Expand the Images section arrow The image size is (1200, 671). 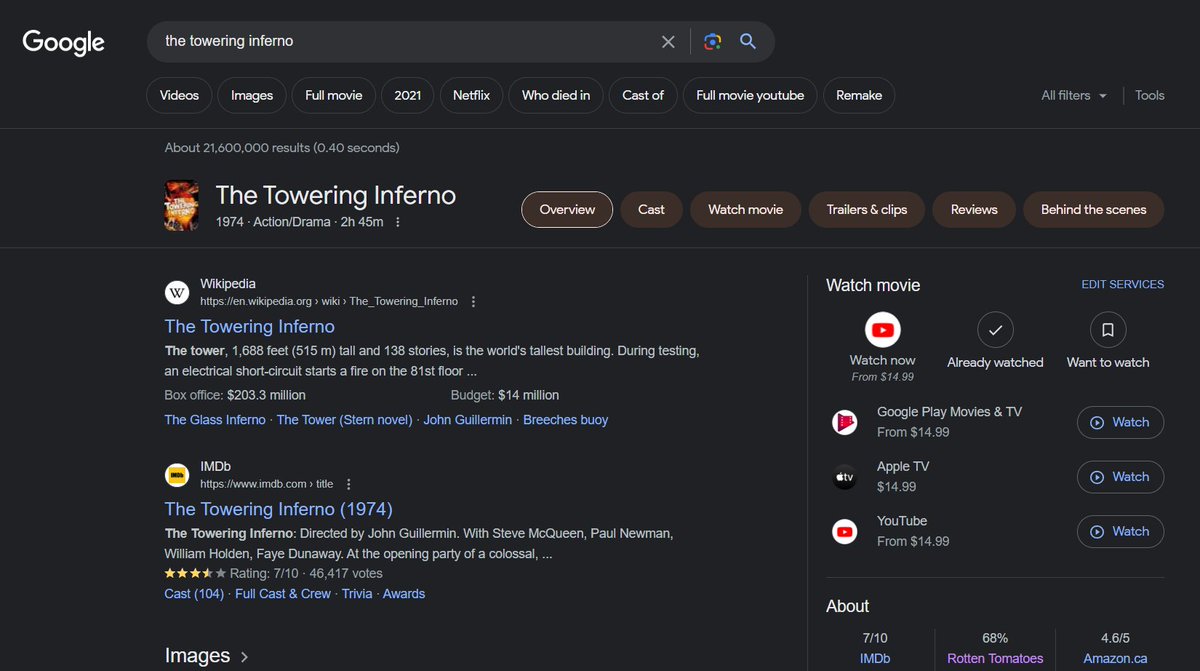244,657
